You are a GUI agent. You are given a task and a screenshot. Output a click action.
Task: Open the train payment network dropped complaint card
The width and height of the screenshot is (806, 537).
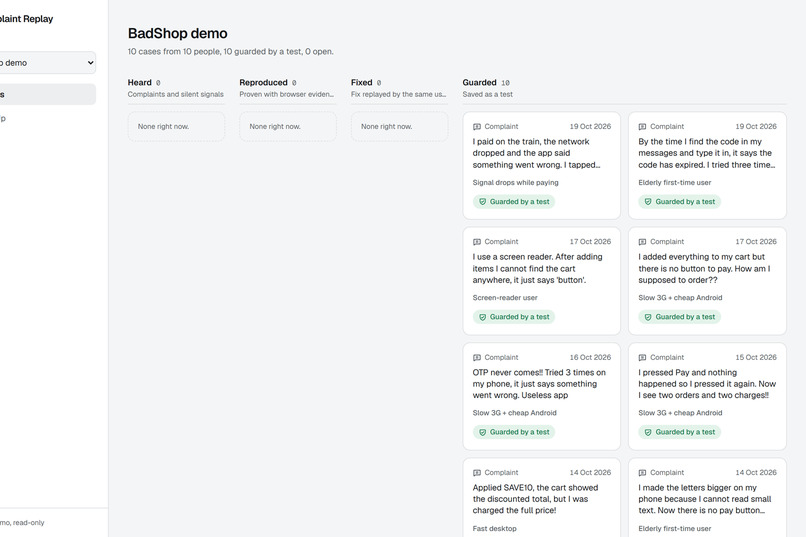(x=541, y=165)
